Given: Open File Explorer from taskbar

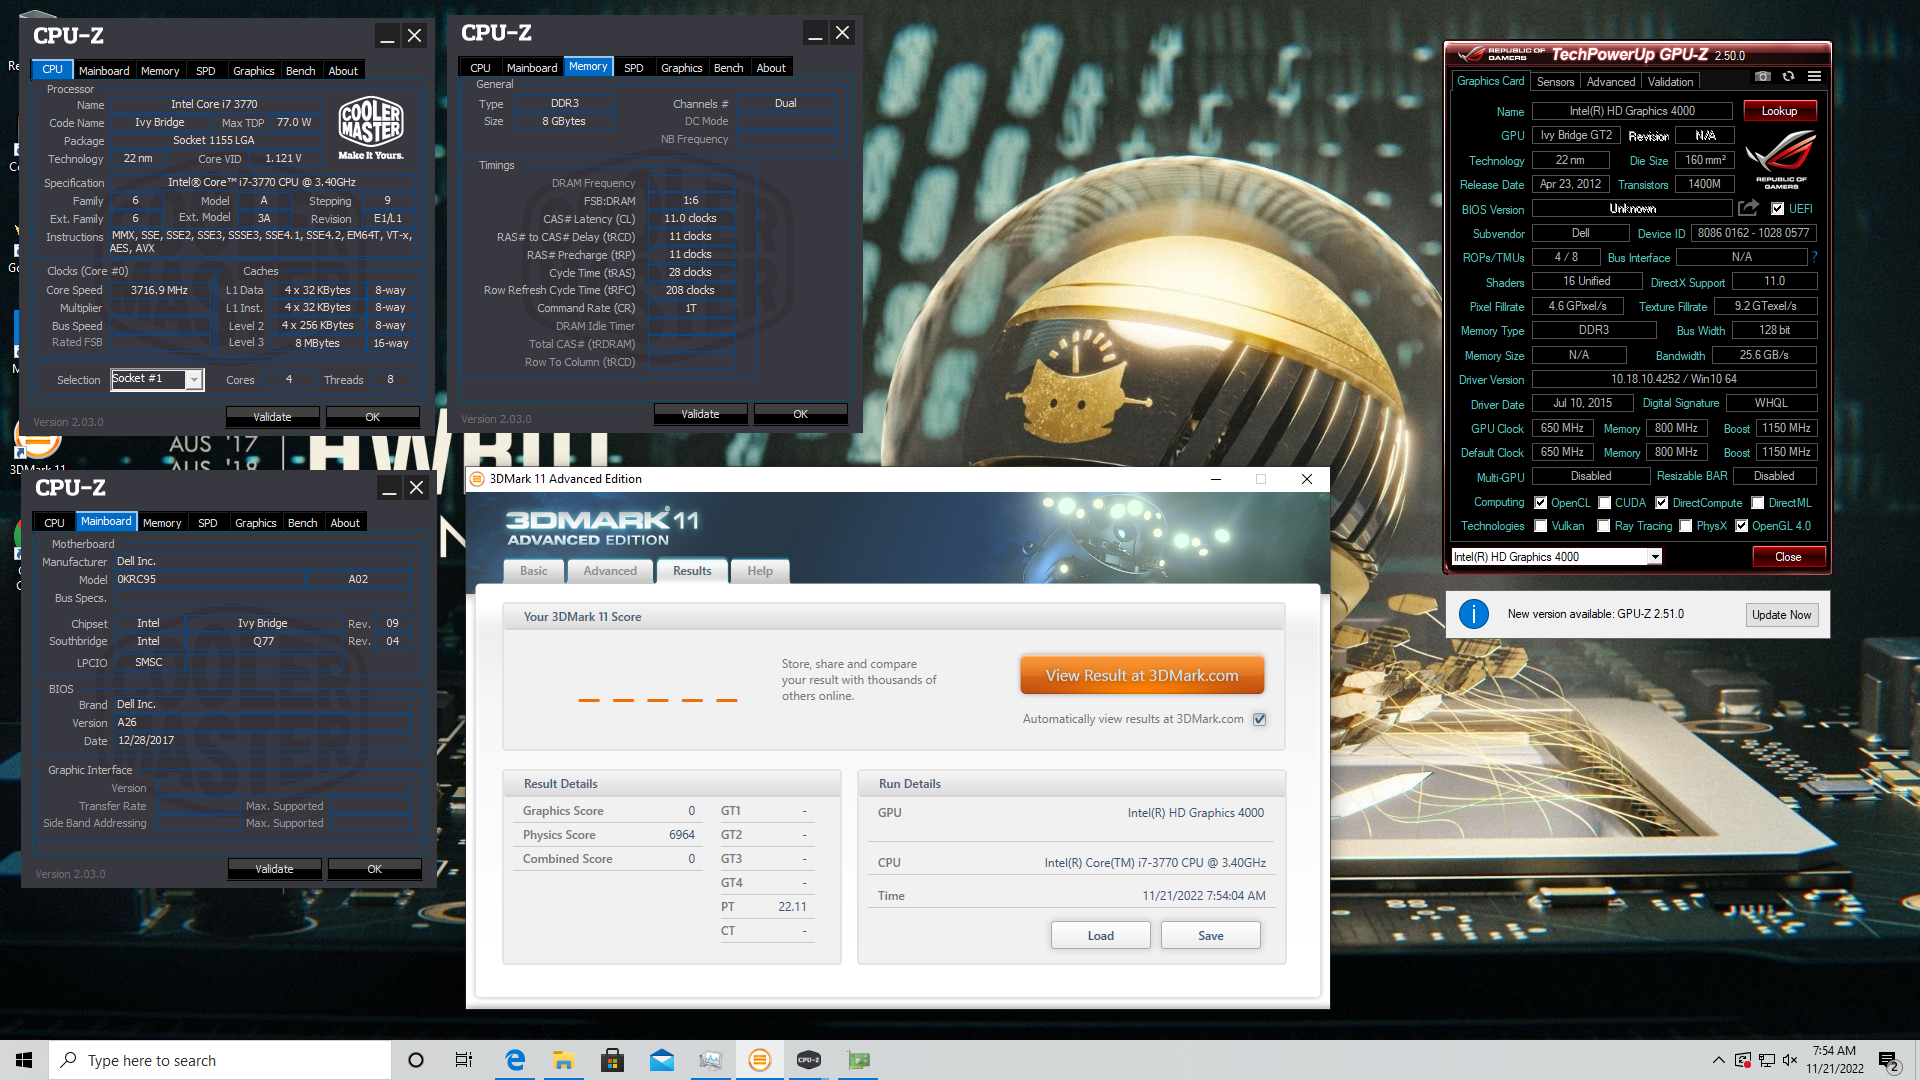Looking at the screenshot, I should coord(563,1060).
